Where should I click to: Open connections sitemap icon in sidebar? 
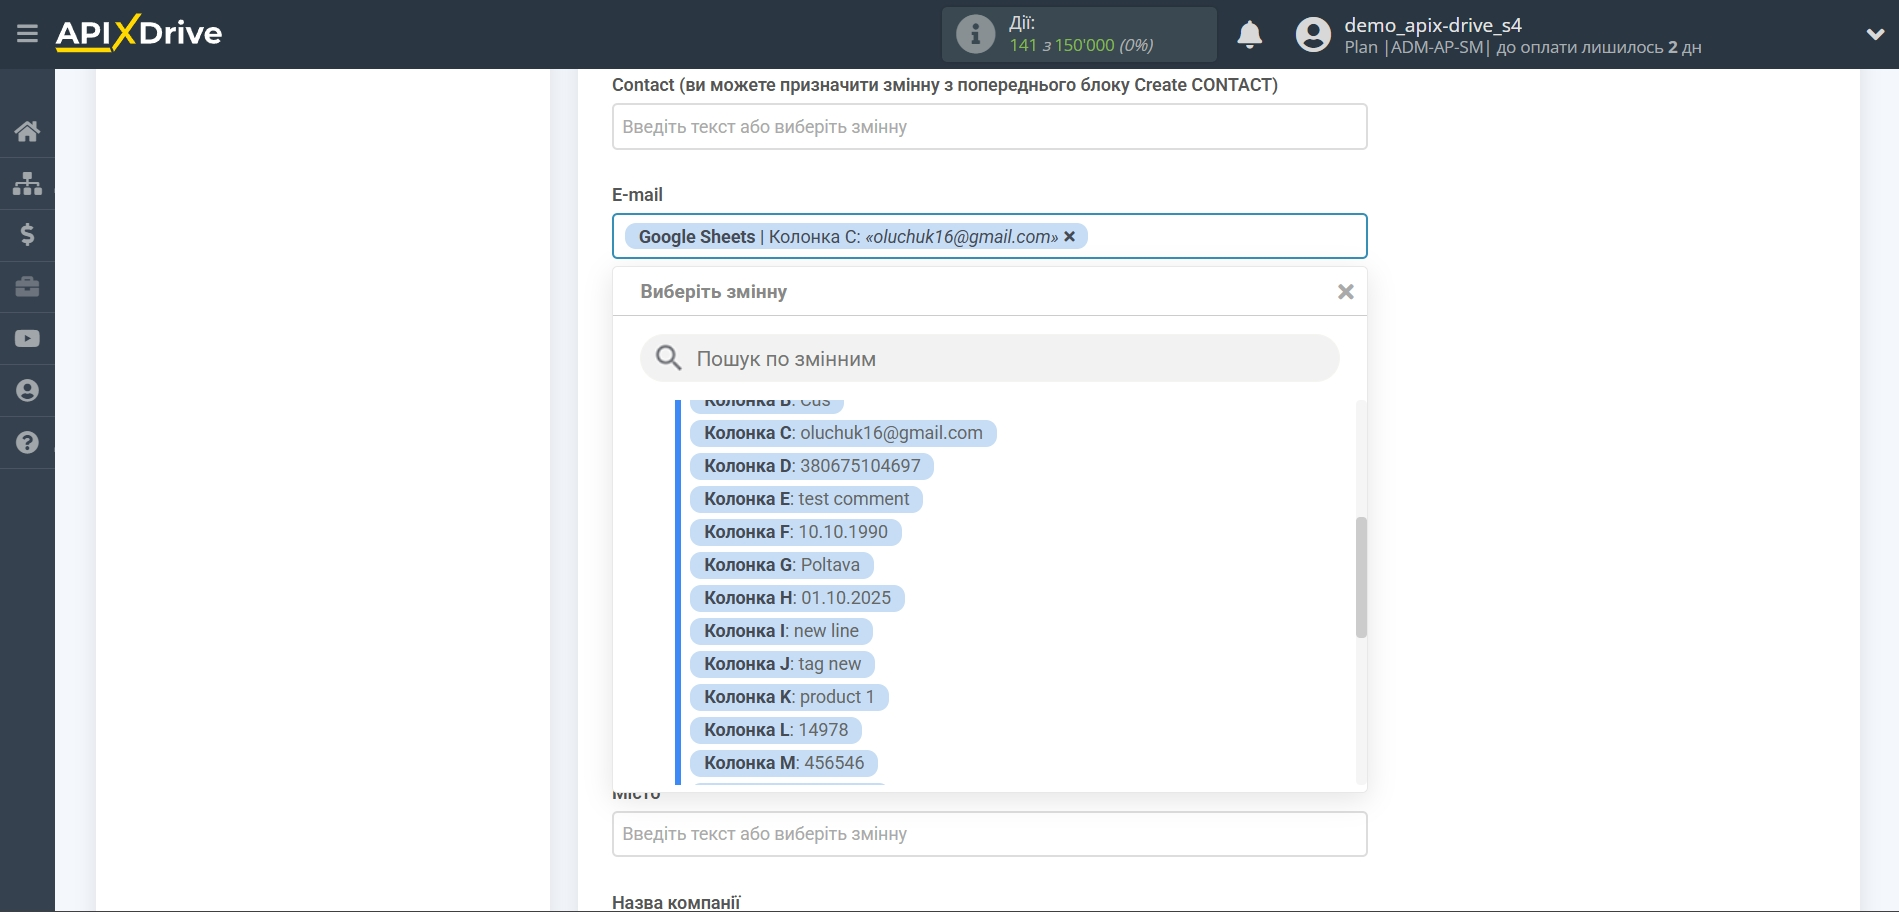[x=27, y=183]
